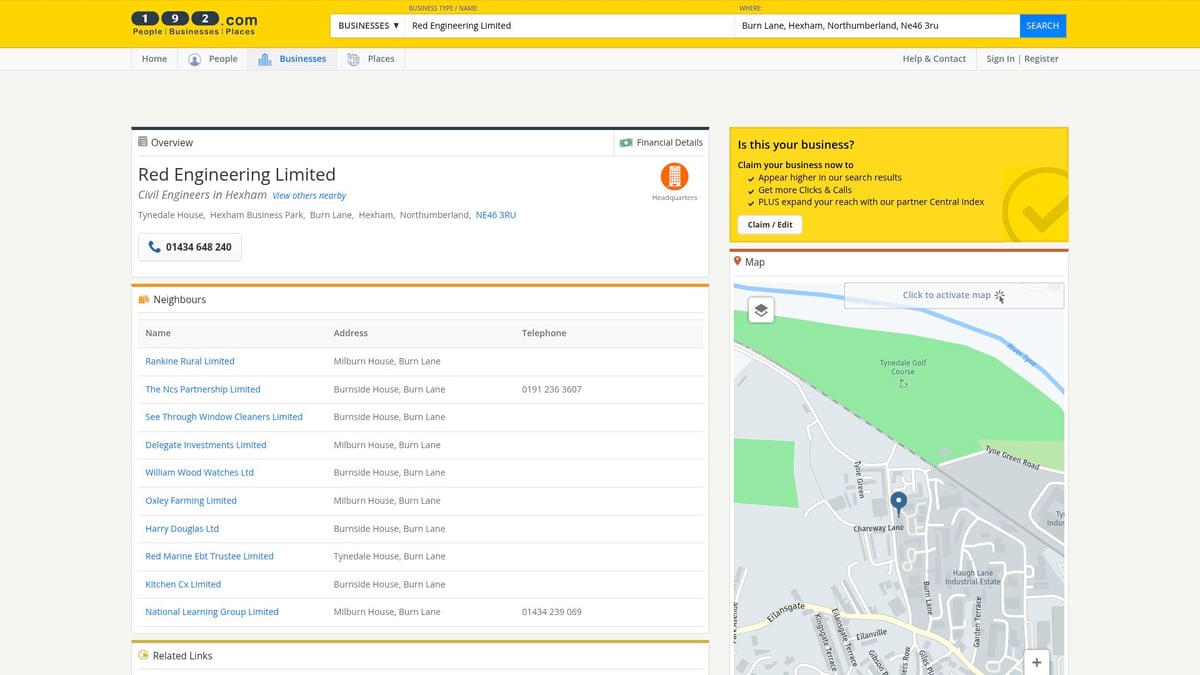Open the NE46 3RU postcode link
The height and width of the screenshot is (675, 1200).
[496, 215]
